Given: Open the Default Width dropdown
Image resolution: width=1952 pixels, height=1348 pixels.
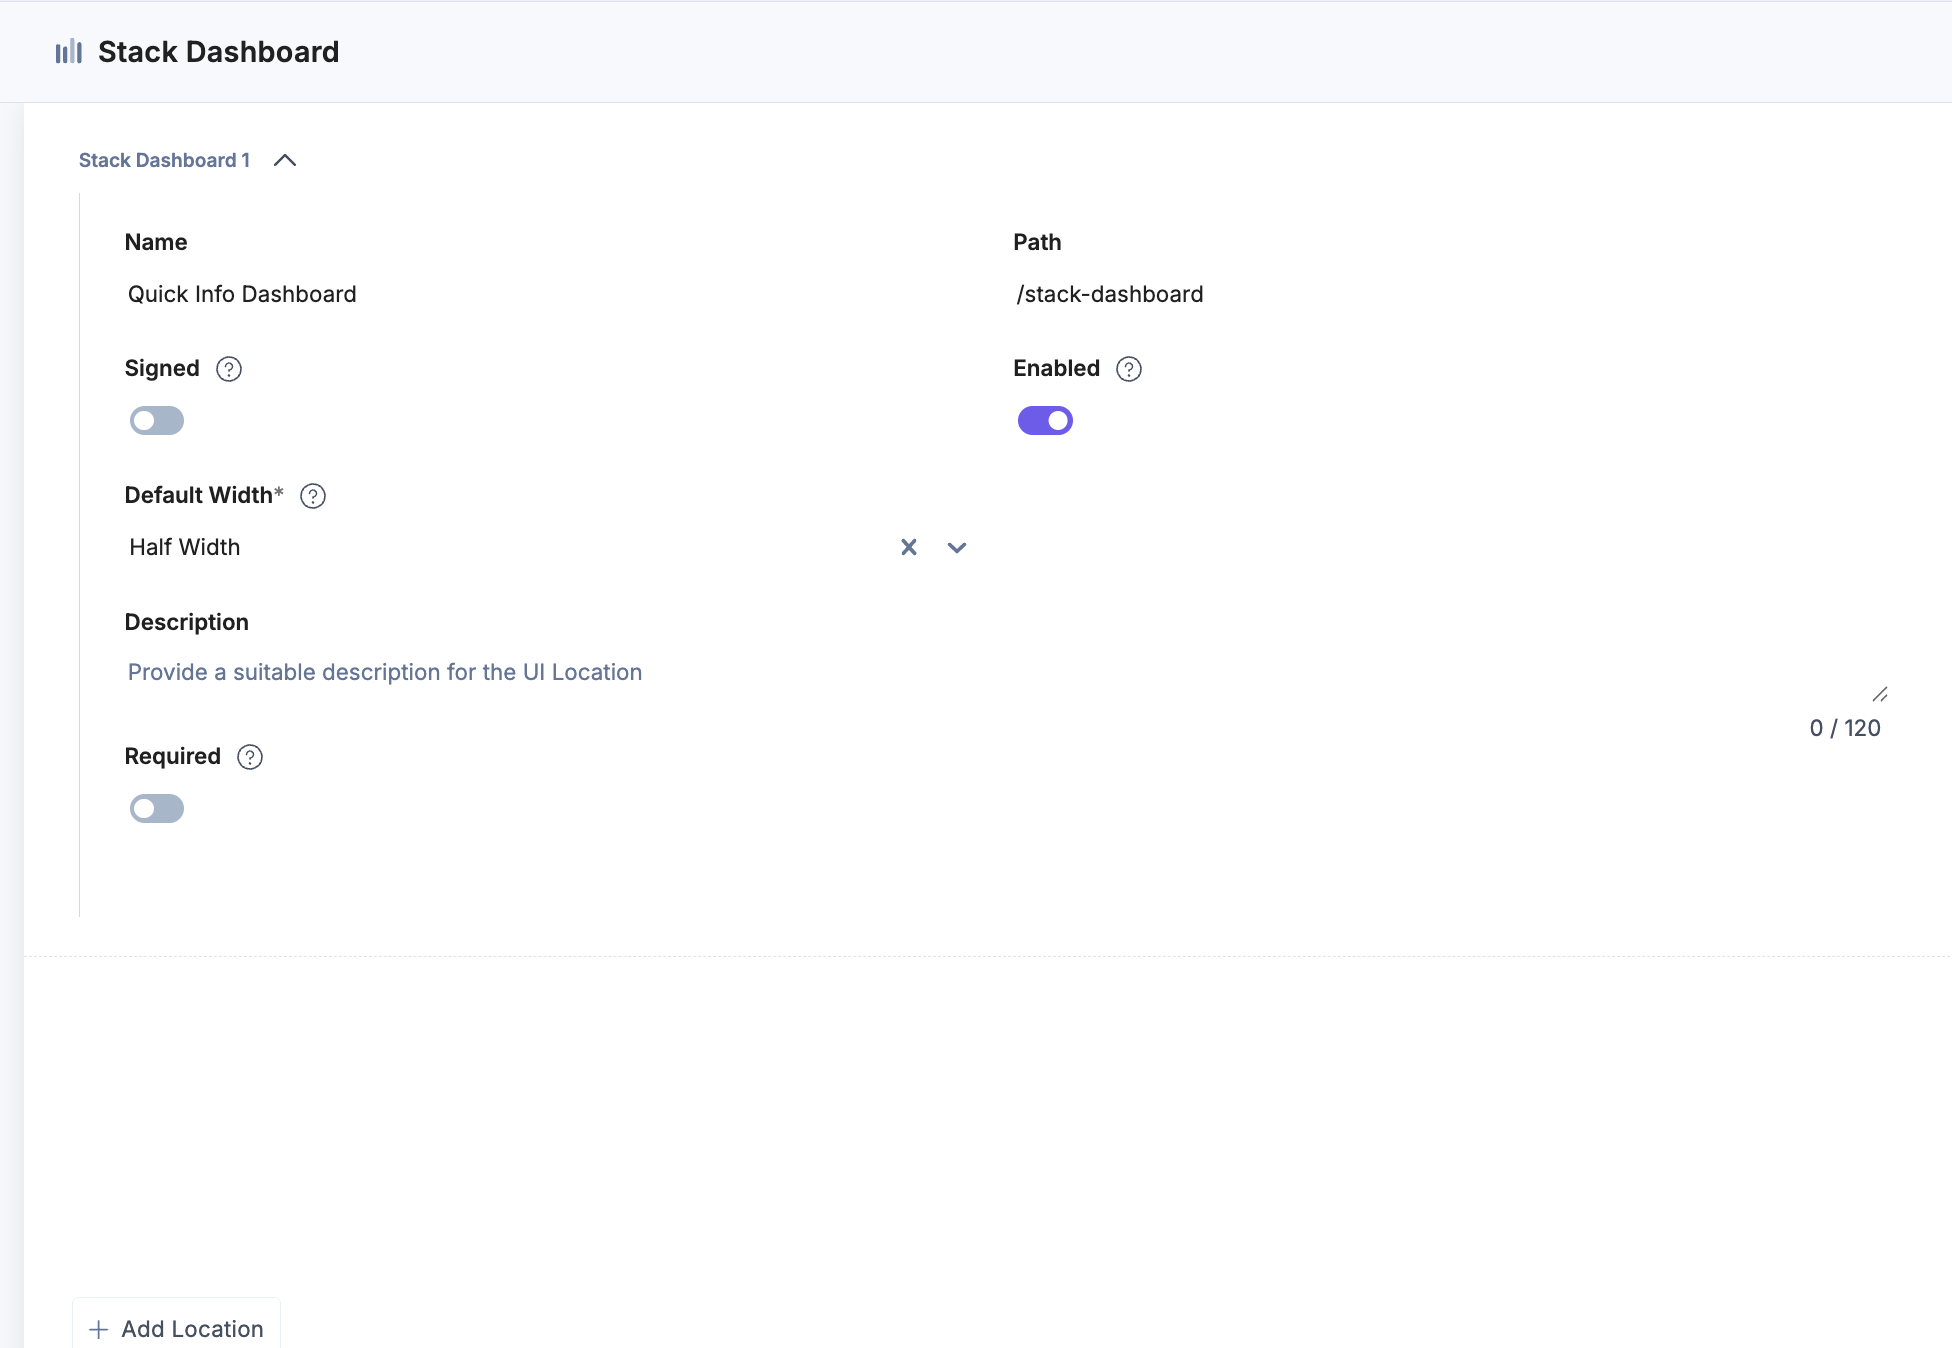Looking at the screenshot, I should point(956,547).
